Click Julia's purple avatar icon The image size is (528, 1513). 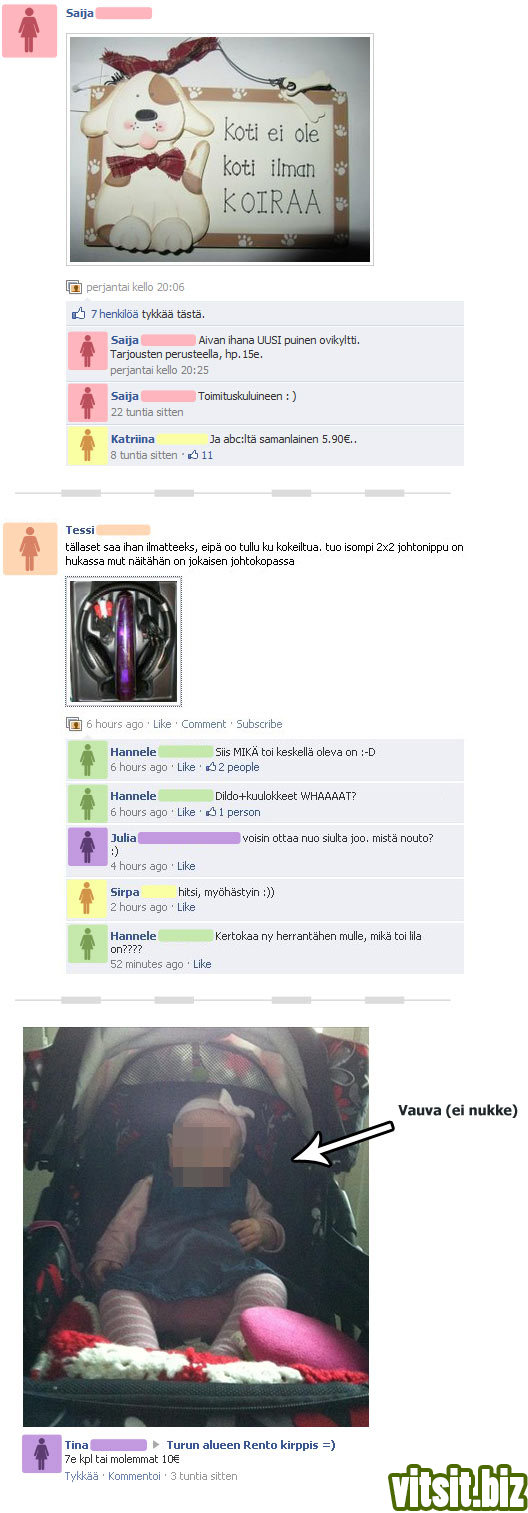pos(87,848)
